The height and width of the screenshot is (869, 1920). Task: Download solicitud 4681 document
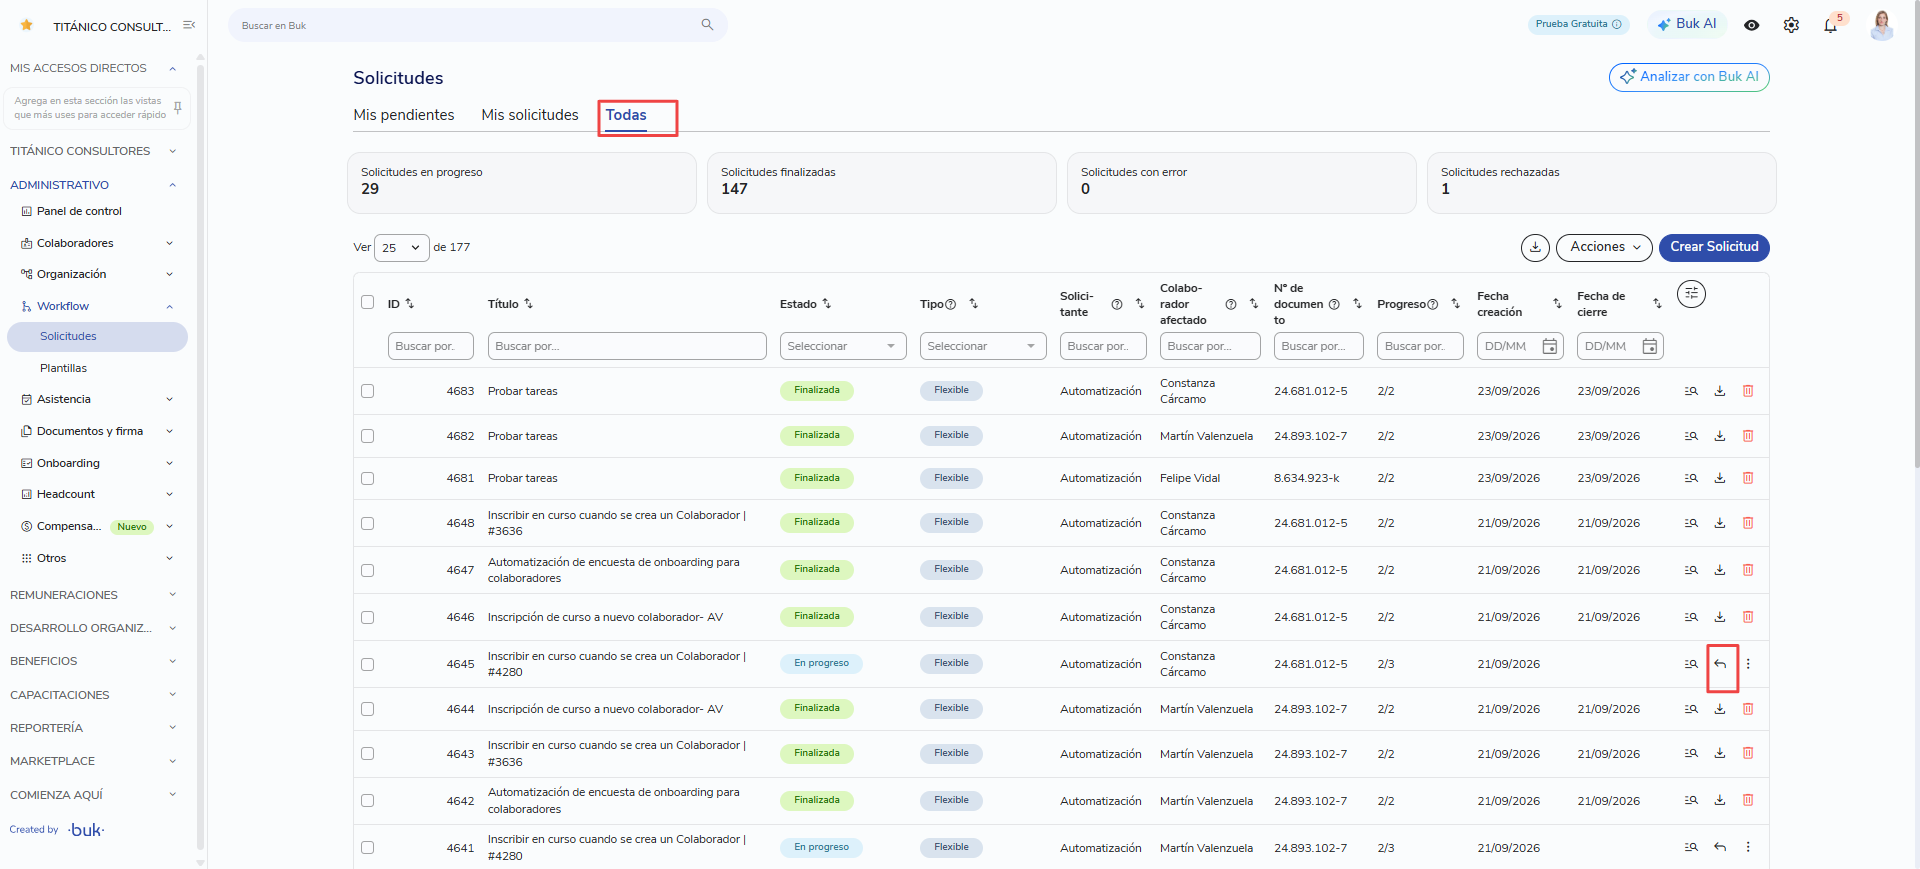1720,478
